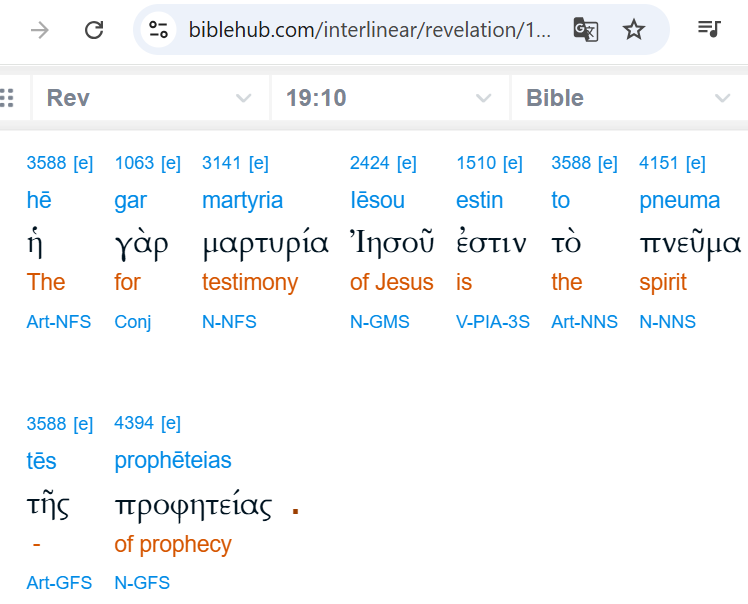The height and width of the screenshot is (604, 748).
Task: Click parsing code N-NNS
Action: (x=667, y=322)
